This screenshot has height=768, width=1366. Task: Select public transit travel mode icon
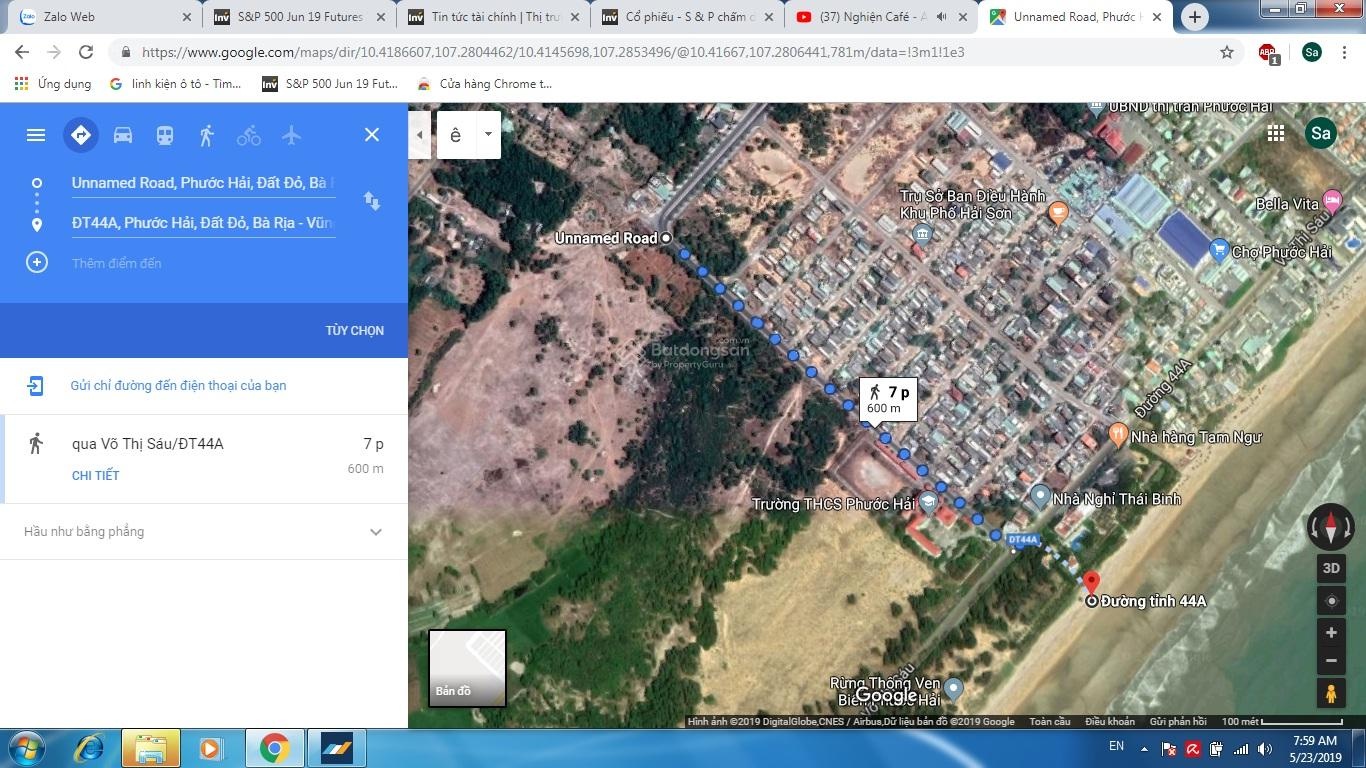point(165,135)
